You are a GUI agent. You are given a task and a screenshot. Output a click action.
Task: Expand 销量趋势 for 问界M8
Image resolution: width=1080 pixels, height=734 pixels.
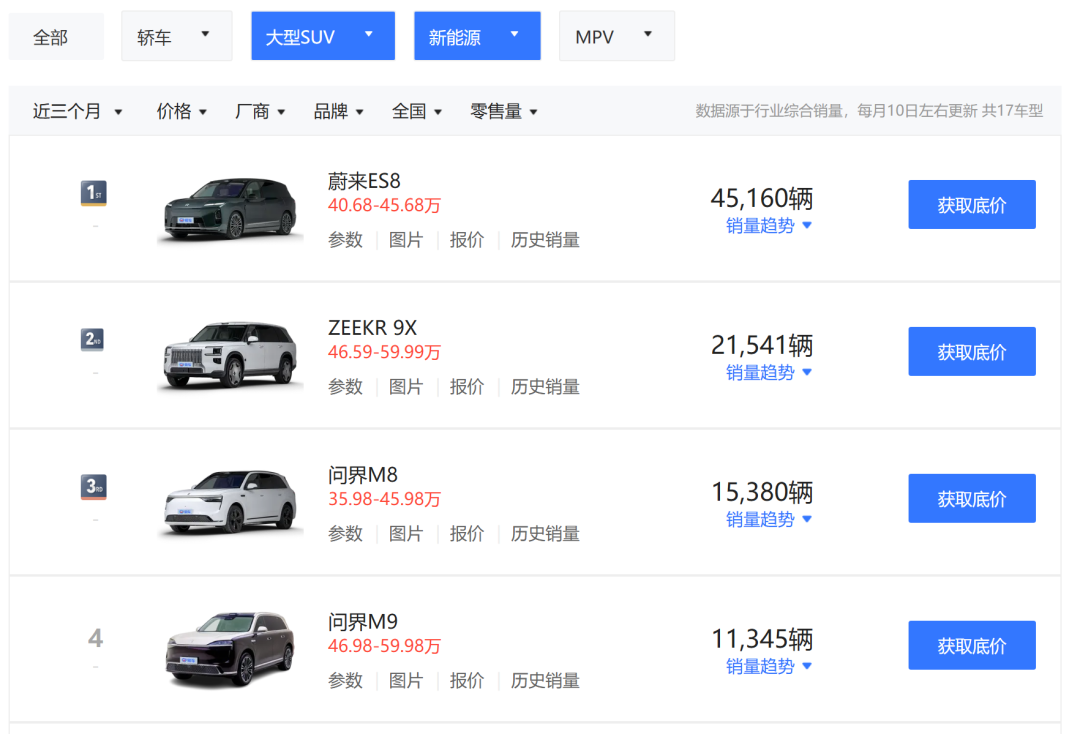coord(769,520)
